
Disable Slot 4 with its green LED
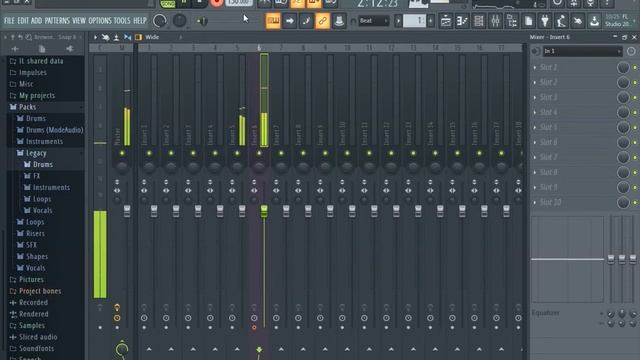click(635, 112)
